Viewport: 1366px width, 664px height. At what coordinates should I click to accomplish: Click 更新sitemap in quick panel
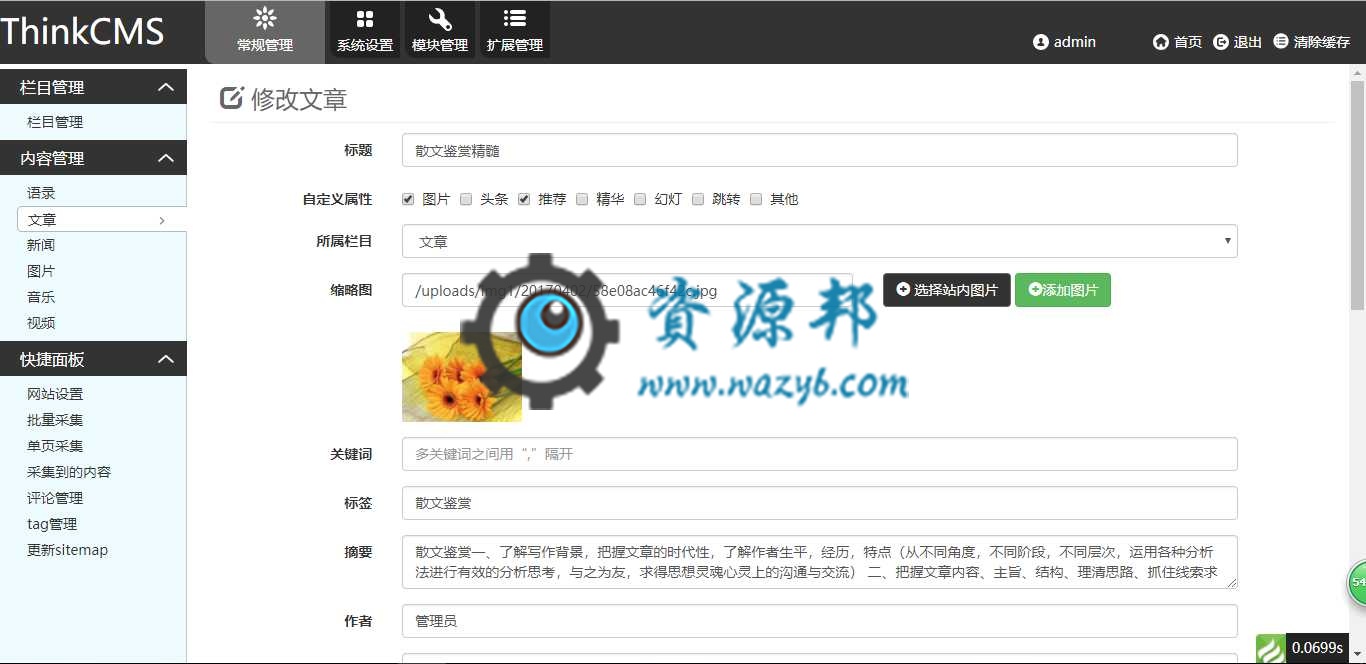pos(67,550)
